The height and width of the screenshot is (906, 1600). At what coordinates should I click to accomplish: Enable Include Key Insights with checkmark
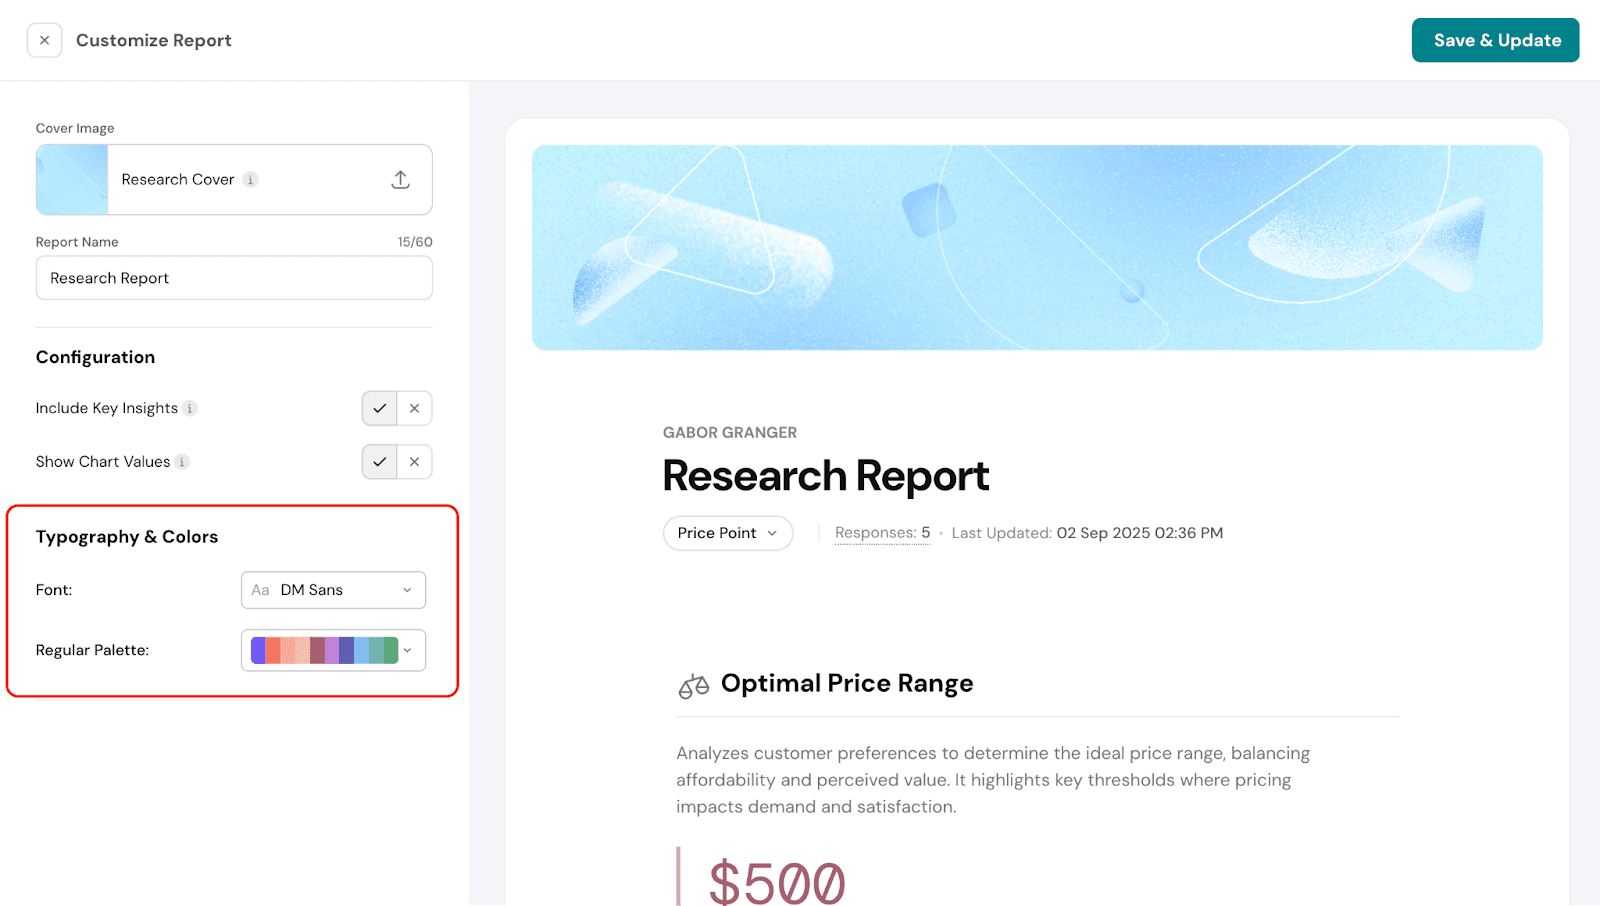(x=379, y=408)
